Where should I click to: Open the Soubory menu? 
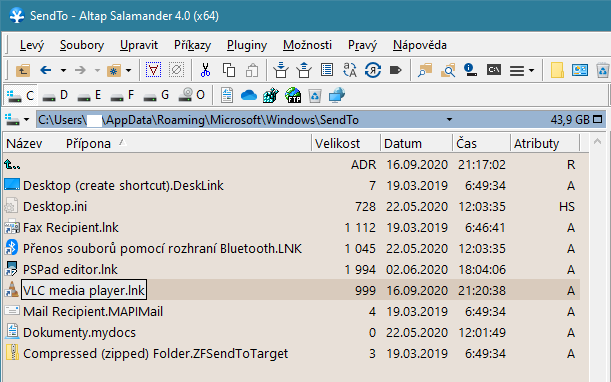[x=82, y=45]
